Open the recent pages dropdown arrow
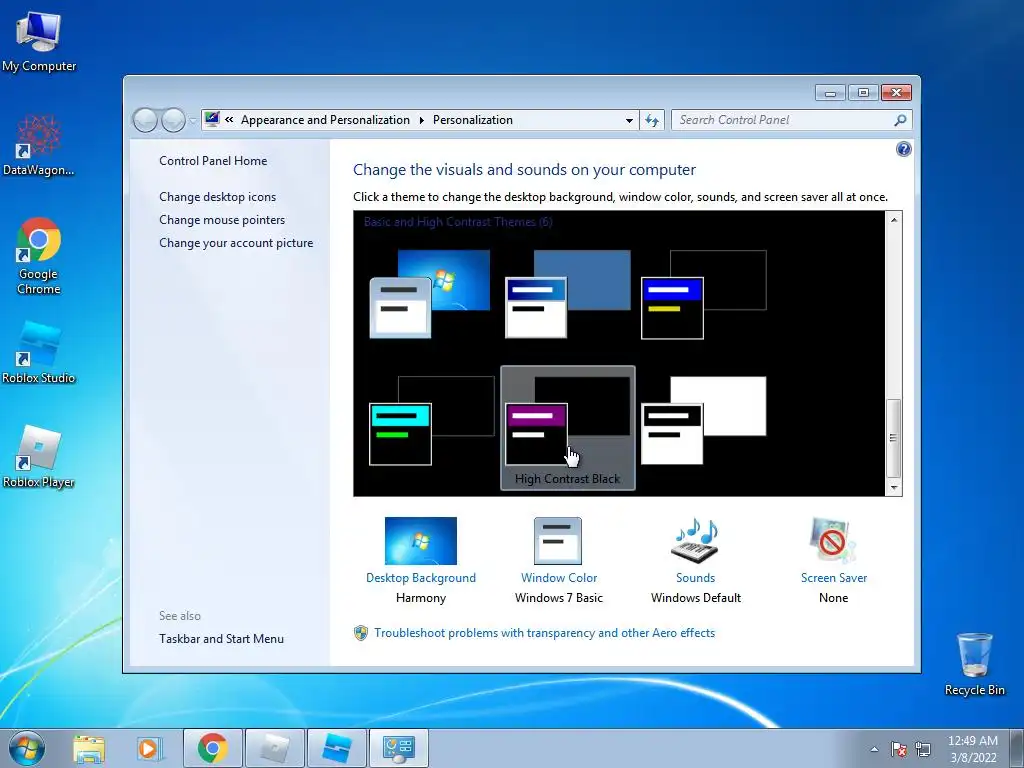 point(193,121)
